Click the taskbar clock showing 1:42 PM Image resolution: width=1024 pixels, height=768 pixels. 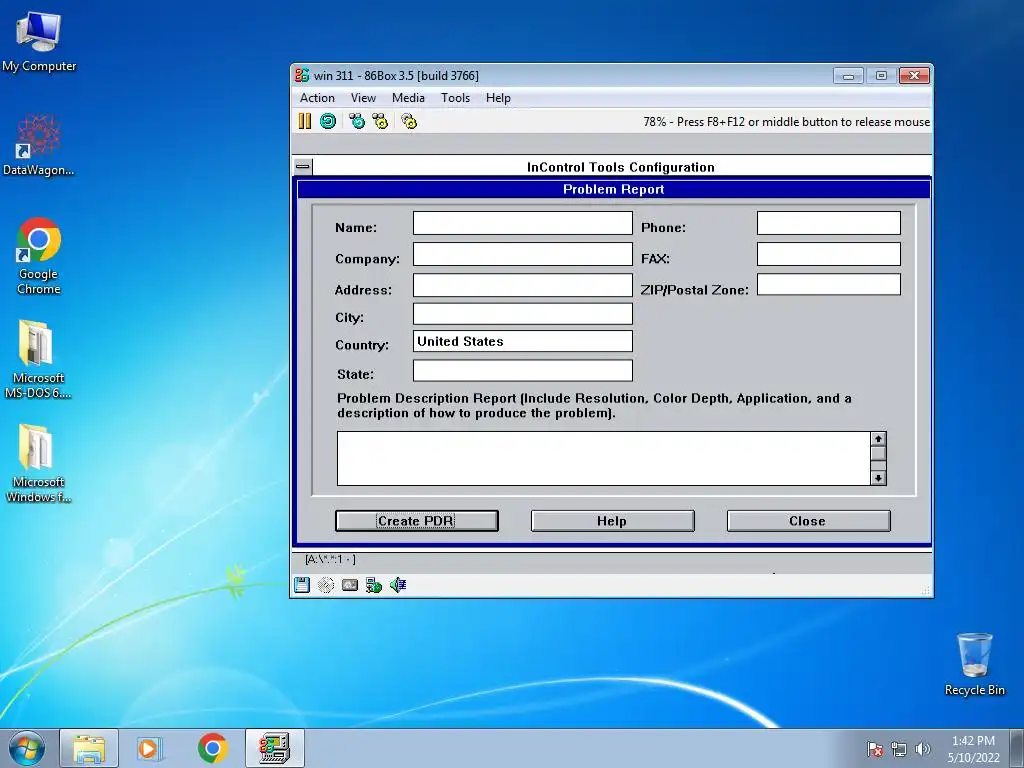(x=973, y=748)
